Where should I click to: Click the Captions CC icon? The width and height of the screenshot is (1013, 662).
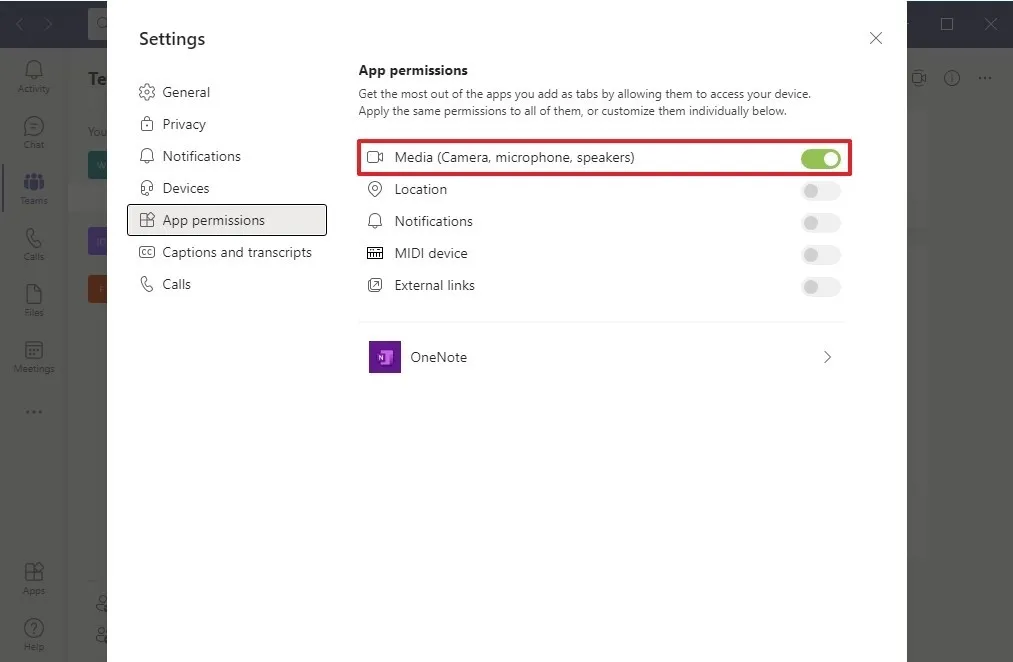147,252
